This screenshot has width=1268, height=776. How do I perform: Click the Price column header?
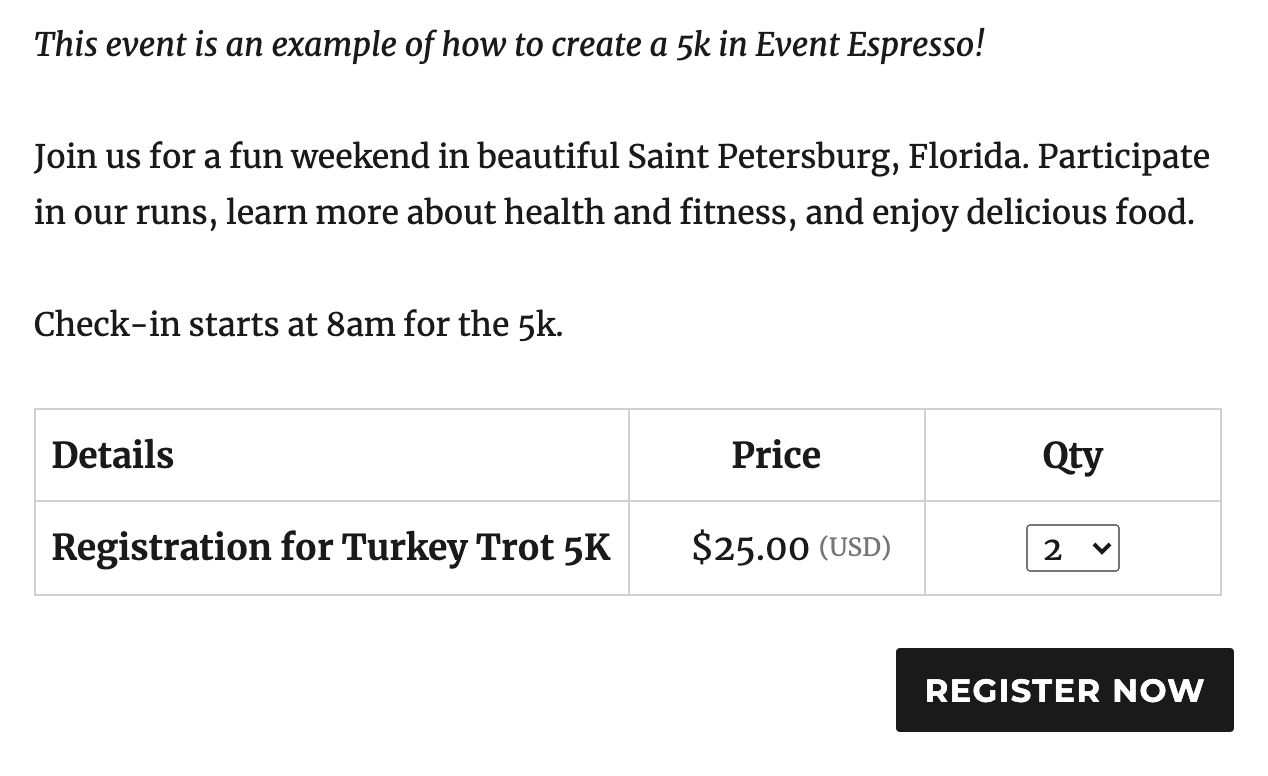click(x=776, y=455)
